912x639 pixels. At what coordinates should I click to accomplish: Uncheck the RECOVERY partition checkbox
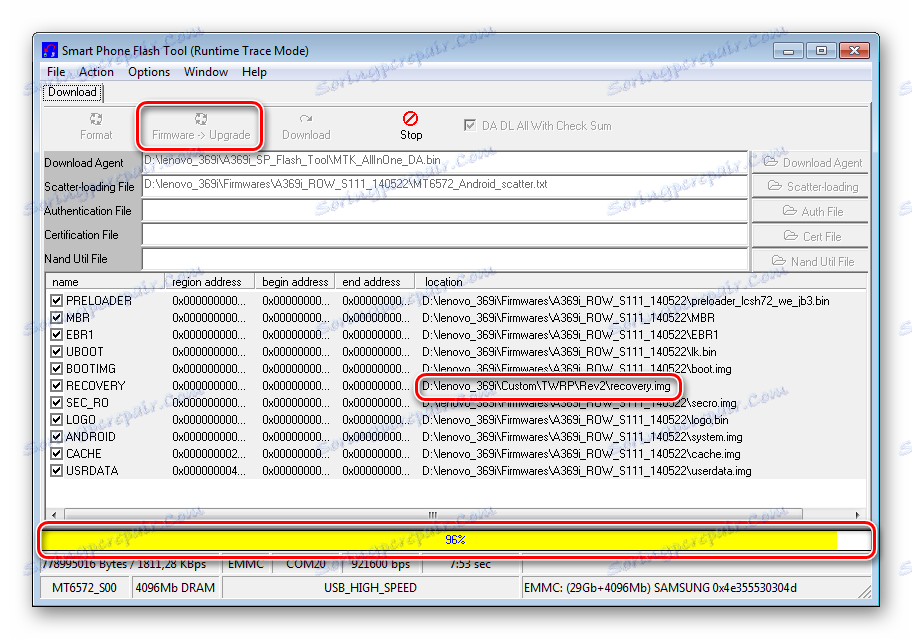[x=56, y=385]
